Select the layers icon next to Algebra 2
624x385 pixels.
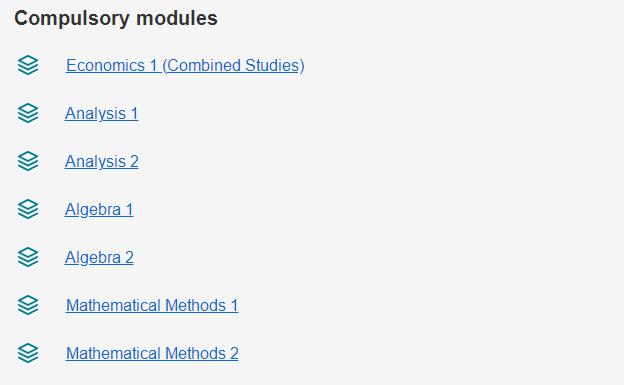pyautogui.click(x=28, y=257)
